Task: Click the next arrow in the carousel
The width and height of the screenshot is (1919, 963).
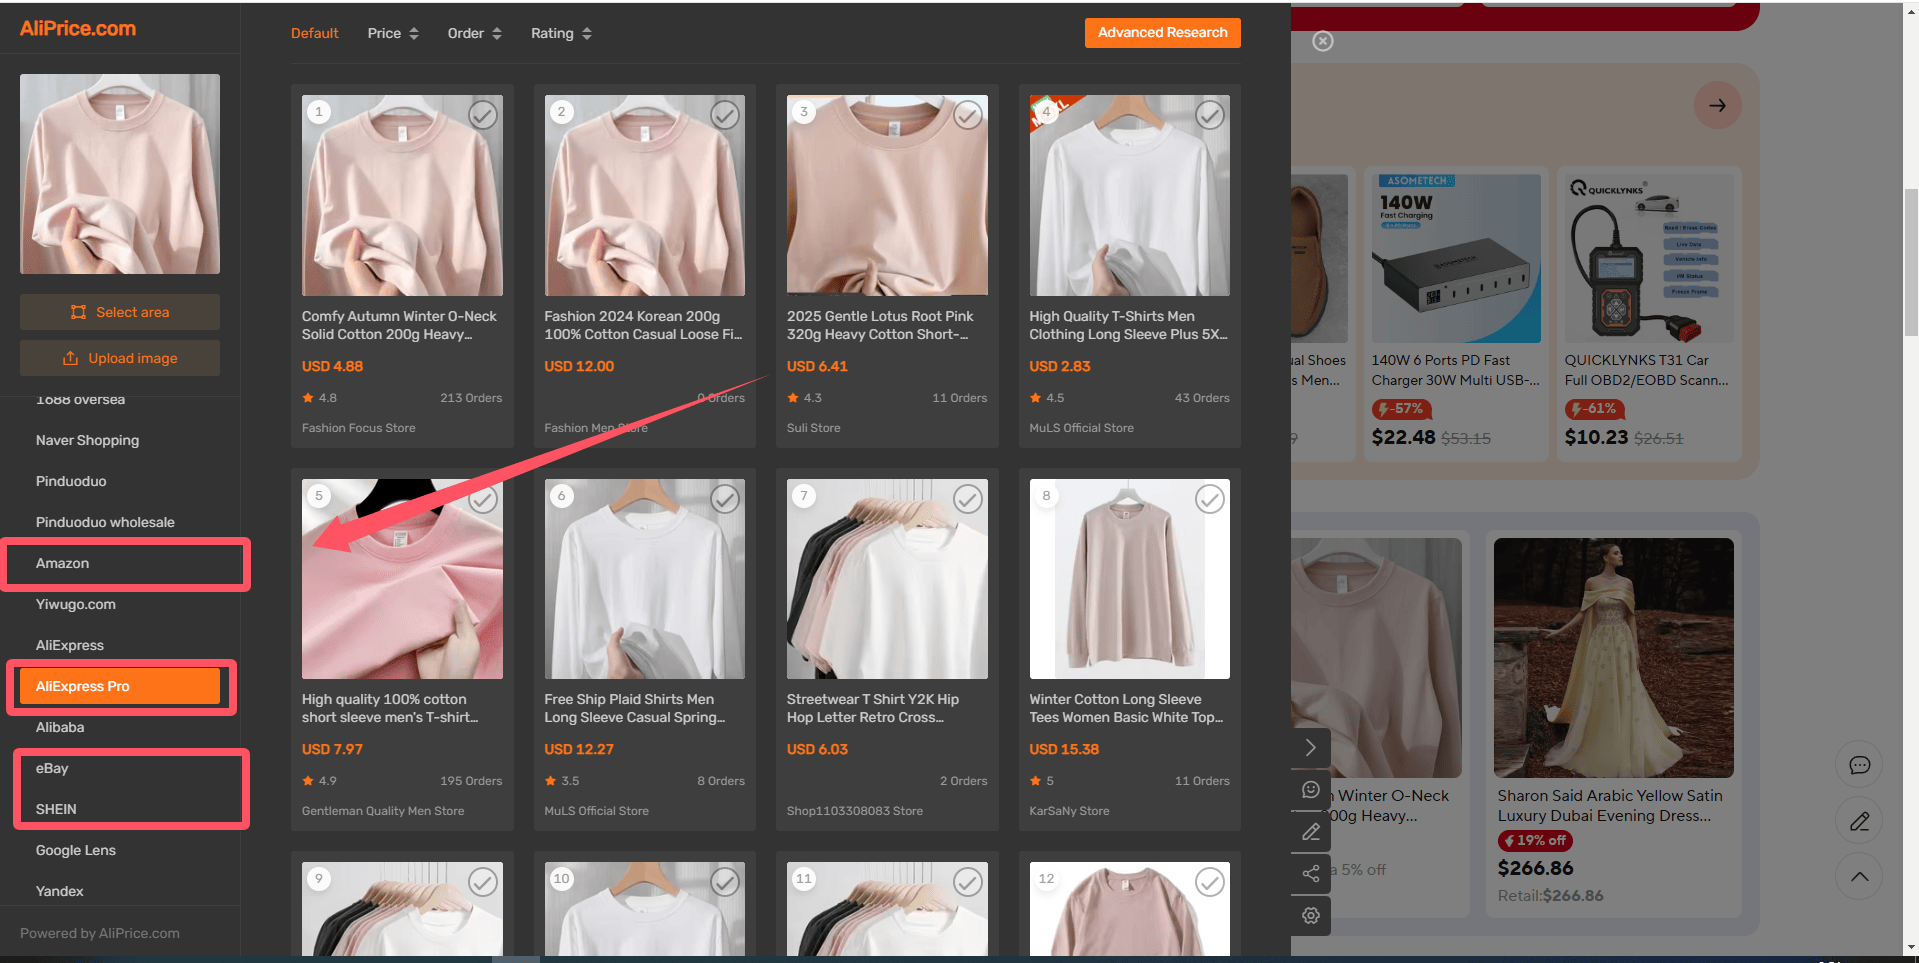Action: [x=1717, y=105]
